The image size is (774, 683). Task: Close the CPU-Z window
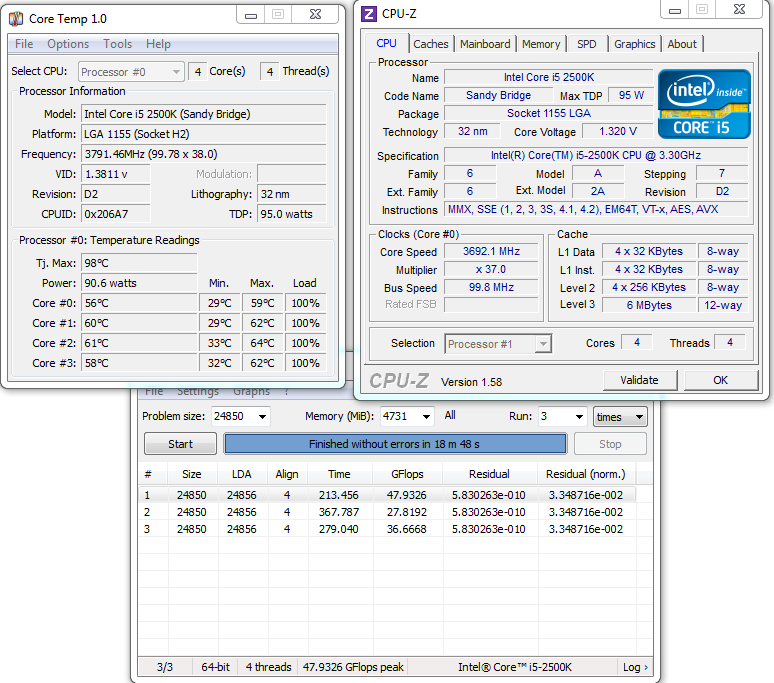point(739,10)
